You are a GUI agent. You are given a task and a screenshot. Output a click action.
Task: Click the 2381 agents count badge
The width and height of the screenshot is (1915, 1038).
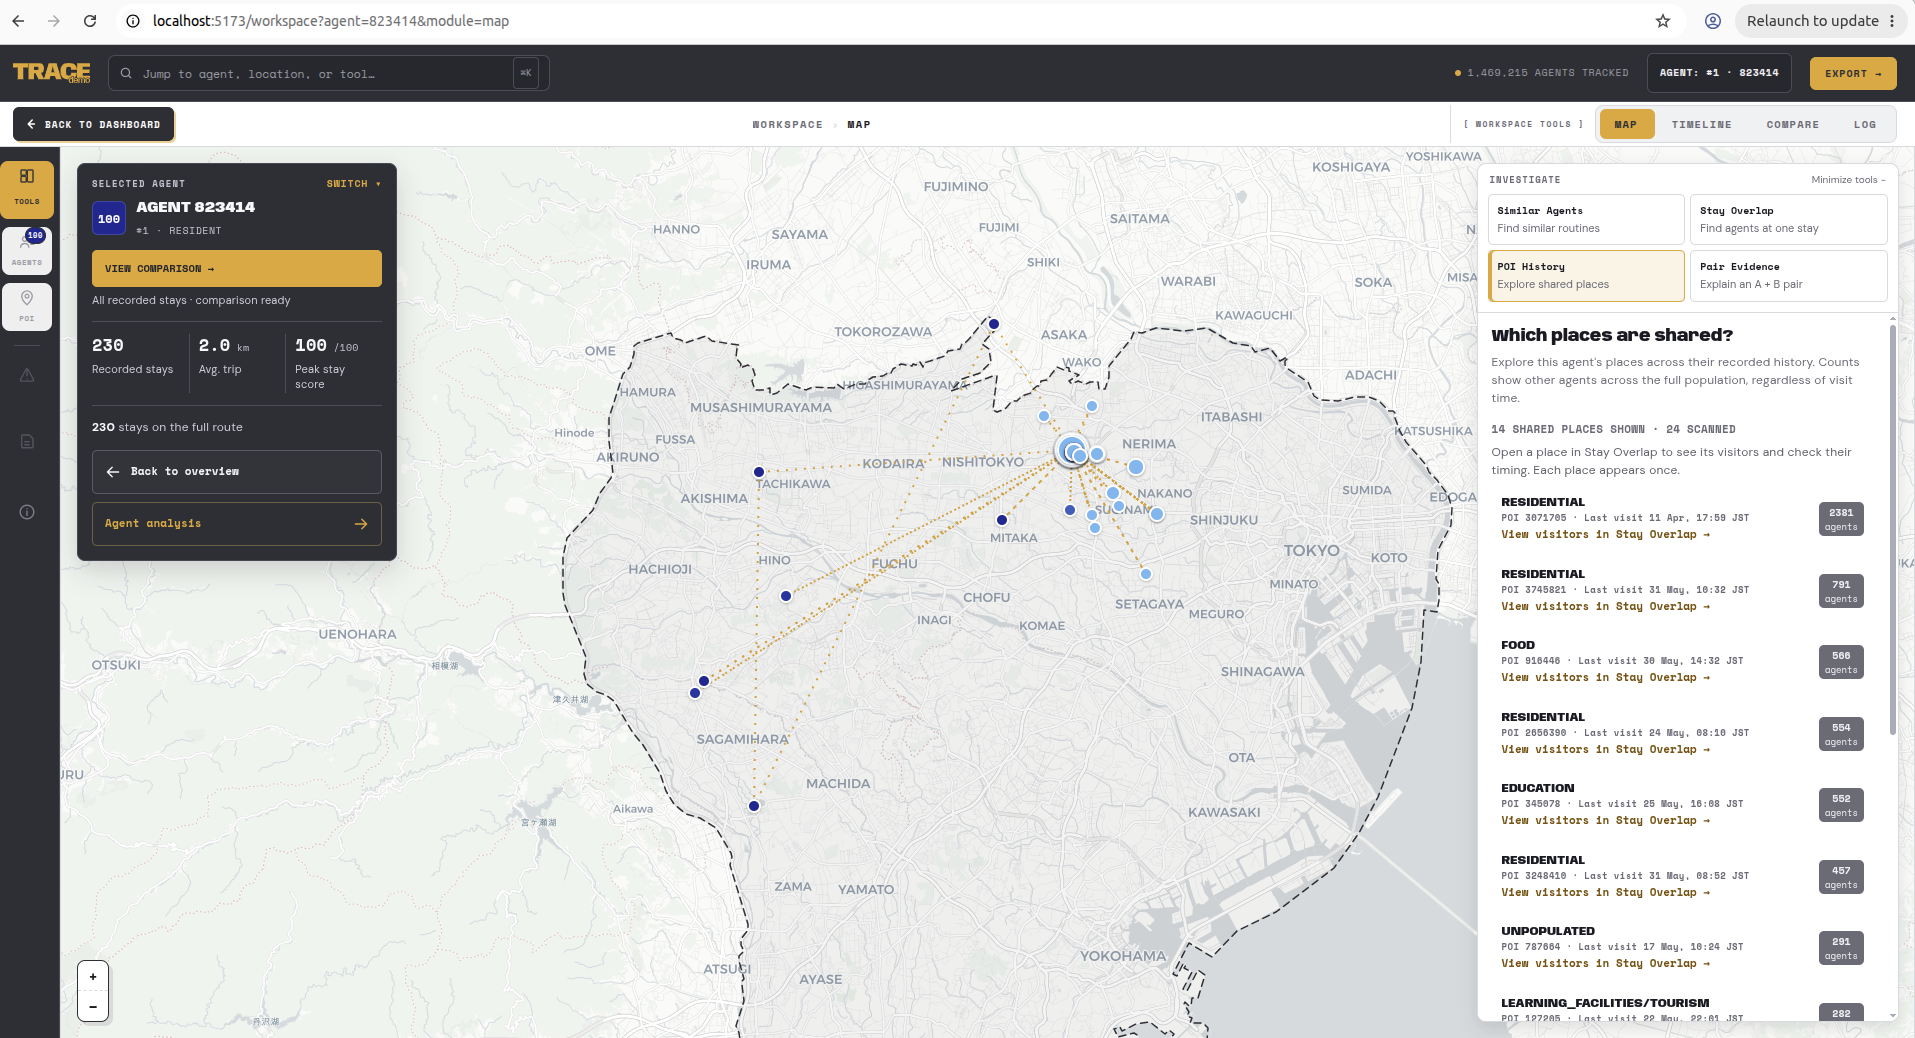[1840, 519]
